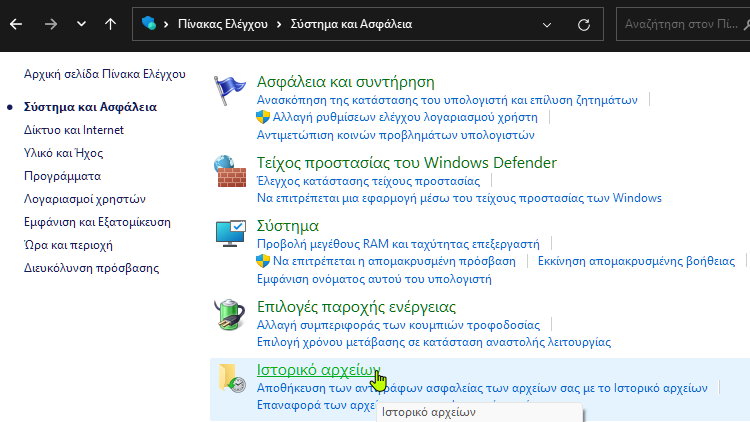Click the File History folder clock icon
Viewport: 750px width, 422px height.
[x=232, y=378]
